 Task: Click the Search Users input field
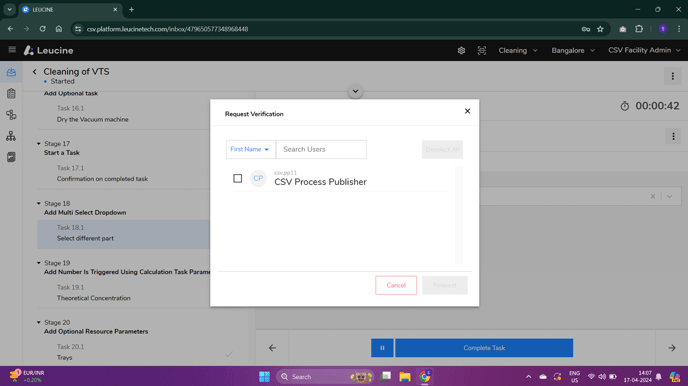pyautogui.click(x=321, y=150)
